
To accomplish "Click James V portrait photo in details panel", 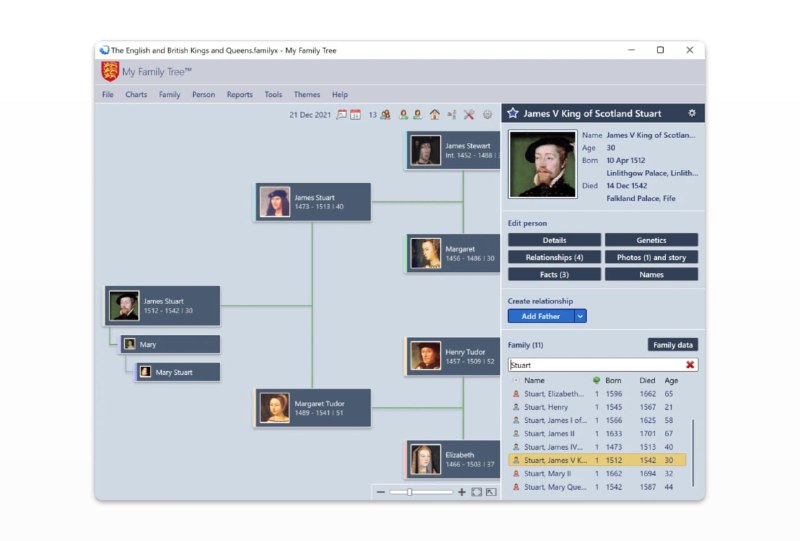I will click(542, 164).
